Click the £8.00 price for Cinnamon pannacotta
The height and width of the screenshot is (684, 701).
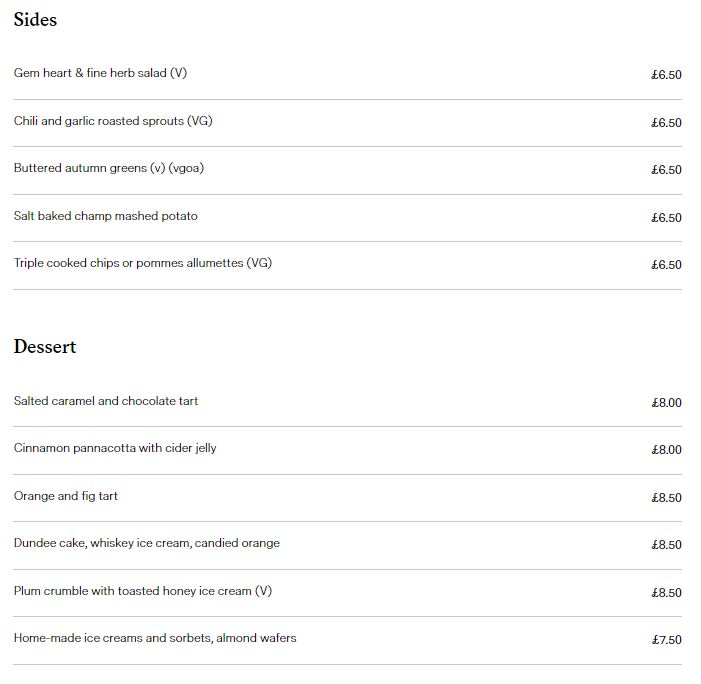(x=666, y=450)
